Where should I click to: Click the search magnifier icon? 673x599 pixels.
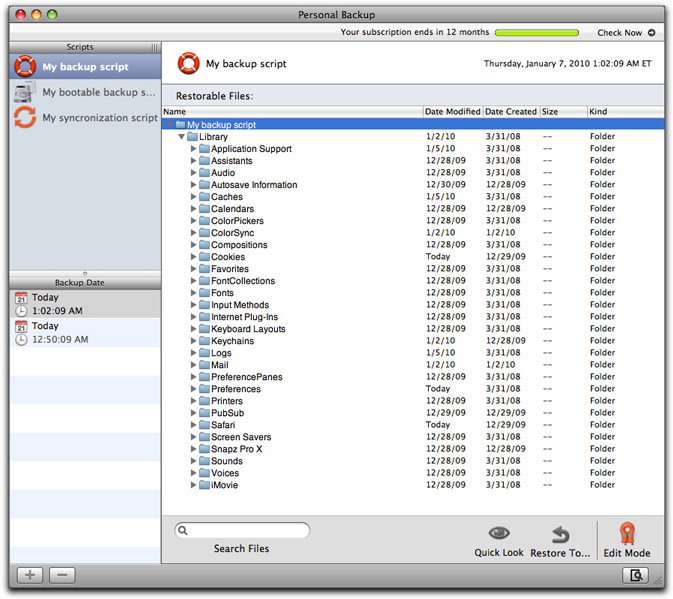tap(183, 531)
